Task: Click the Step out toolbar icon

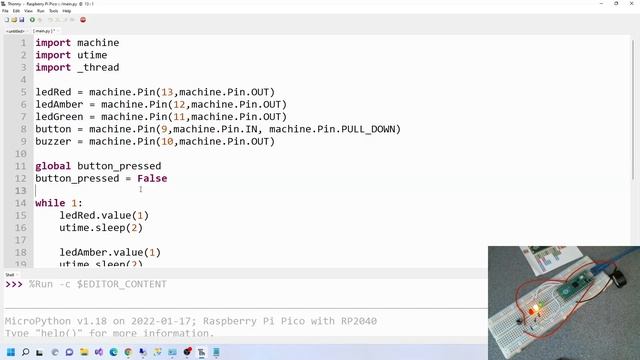Action: [65, 20]
